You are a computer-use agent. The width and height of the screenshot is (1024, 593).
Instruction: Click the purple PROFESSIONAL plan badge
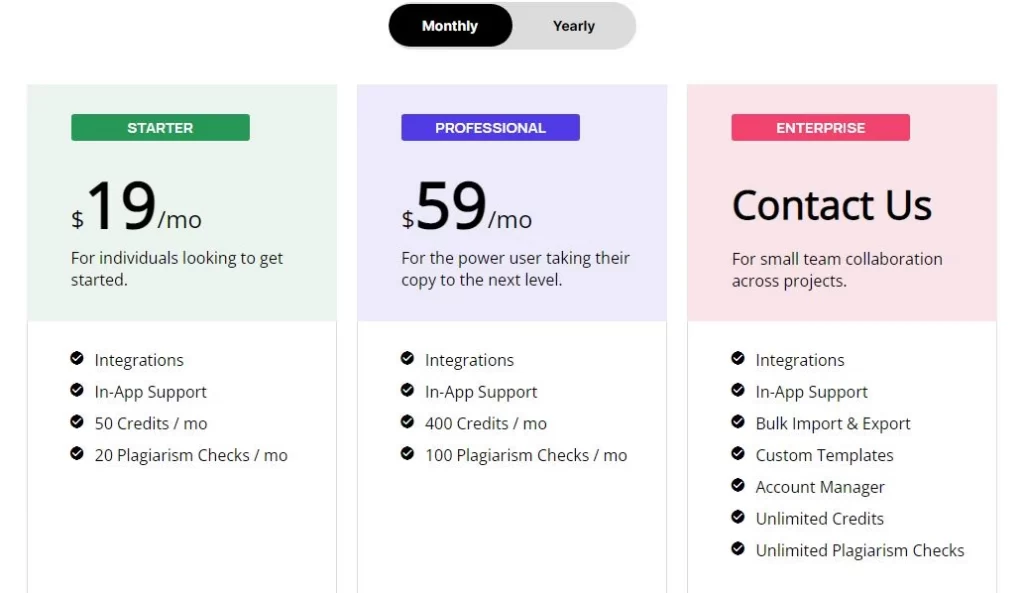tap(490, 127)
